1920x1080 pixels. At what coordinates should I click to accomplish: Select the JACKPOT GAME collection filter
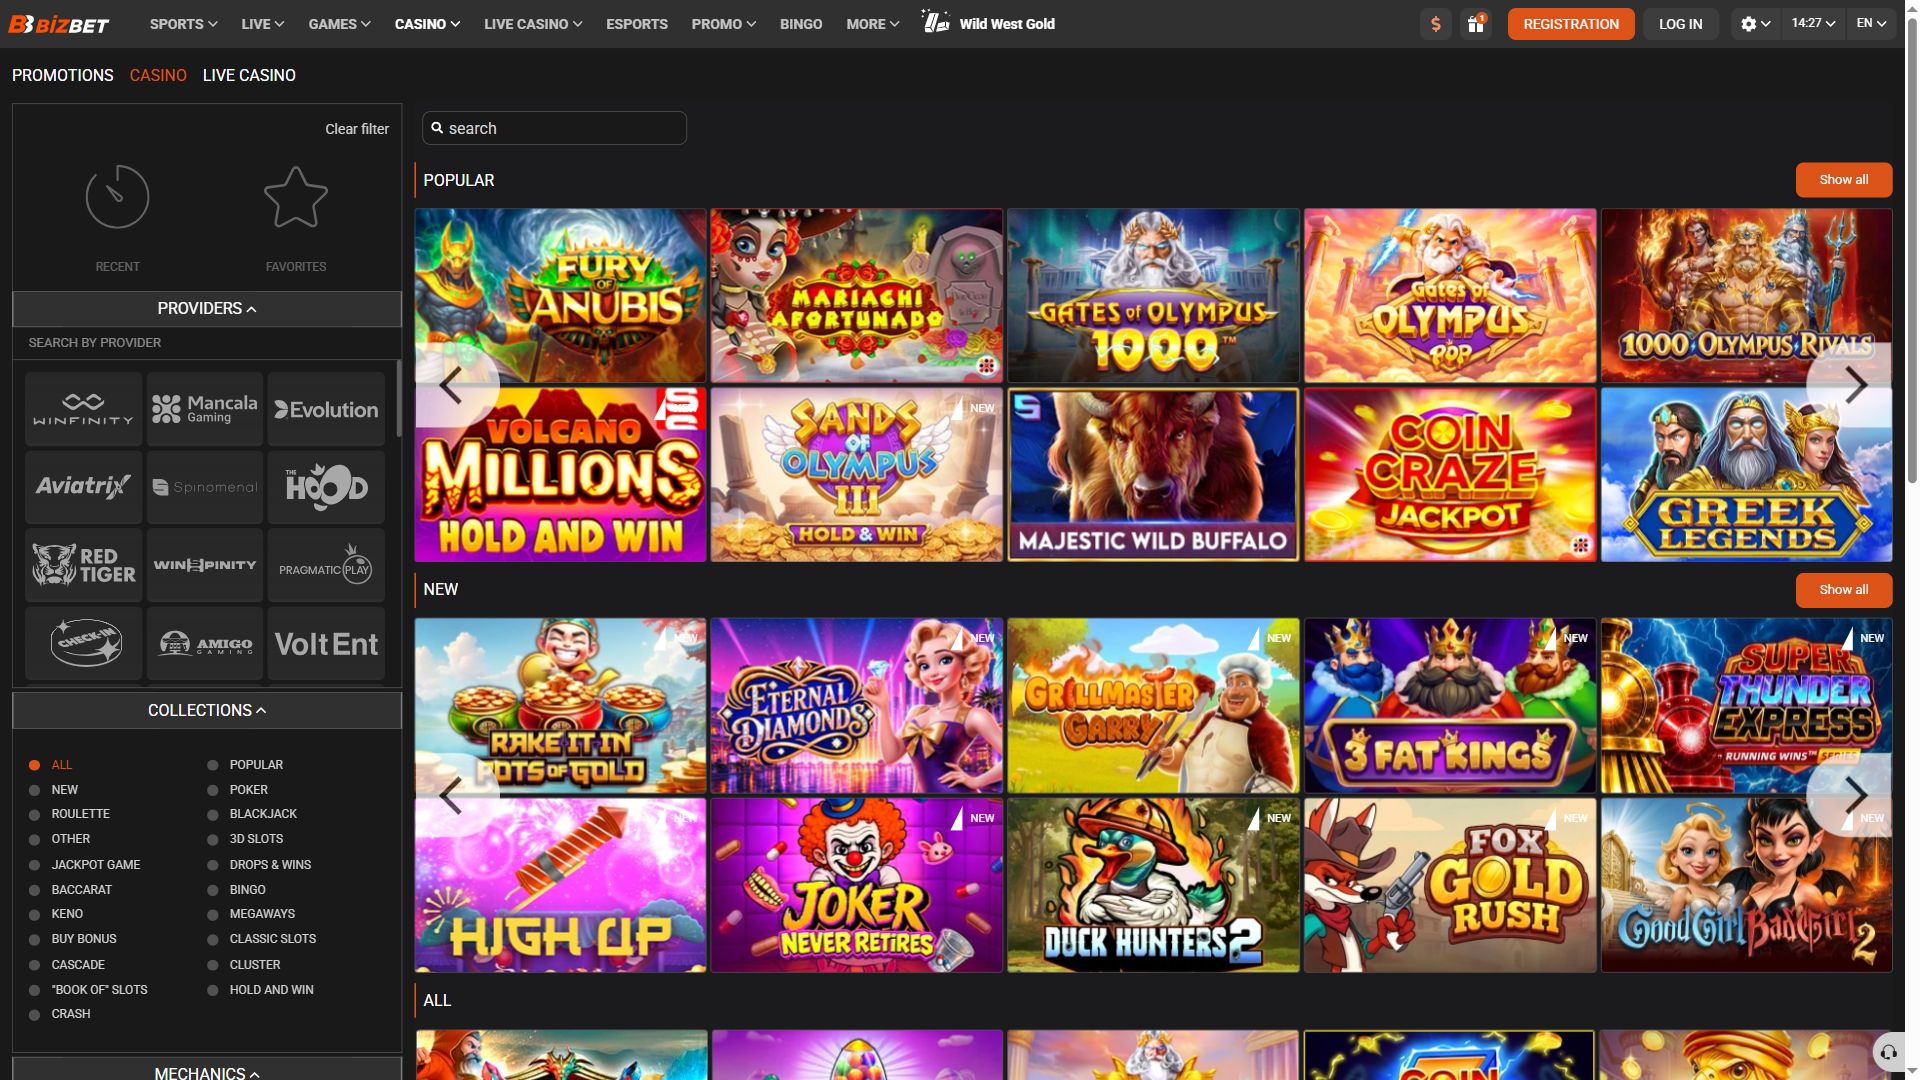85,865
